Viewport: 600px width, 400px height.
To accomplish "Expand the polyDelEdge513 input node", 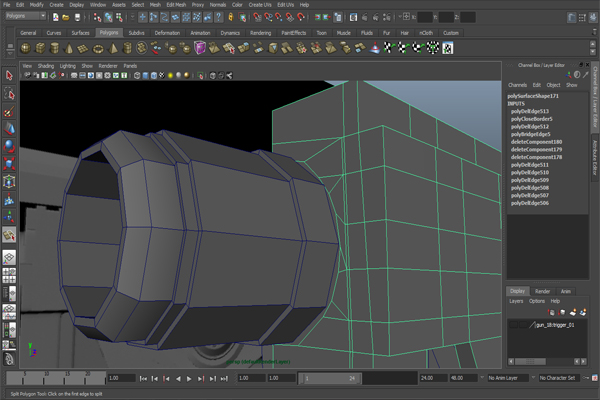I will [530, 111].
